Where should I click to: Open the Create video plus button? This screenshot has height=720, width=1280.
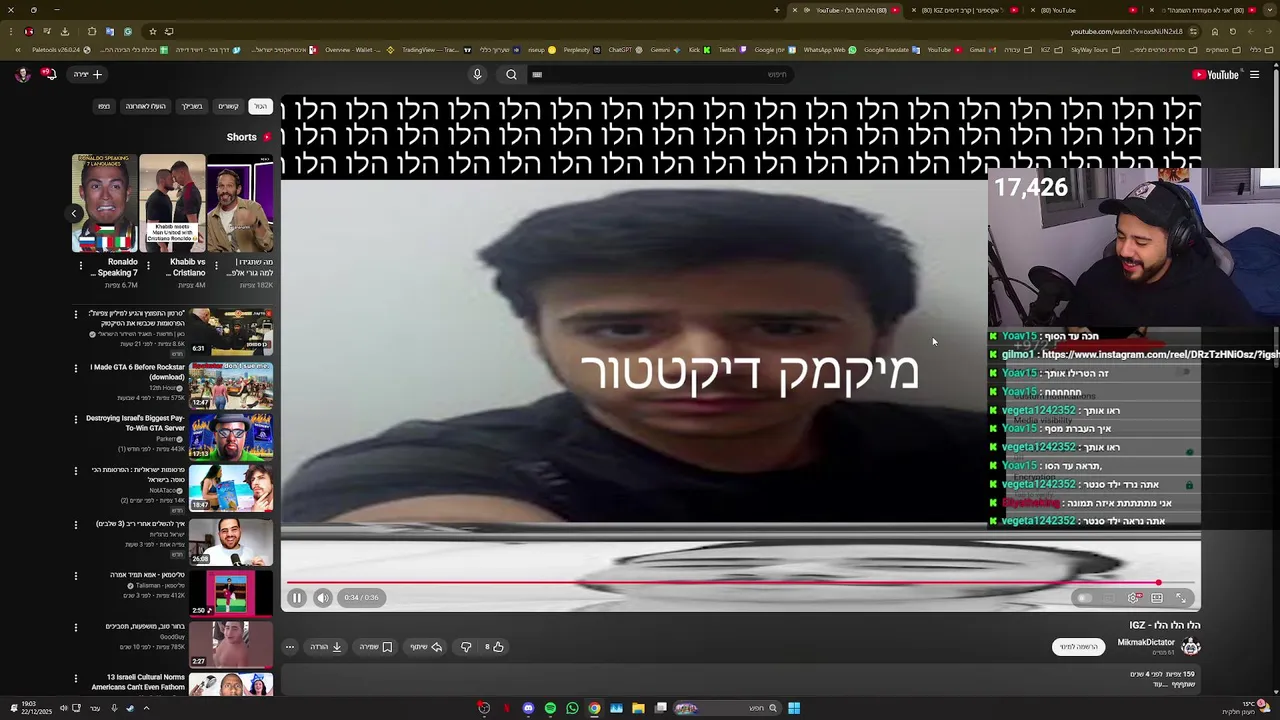(89, 74)
